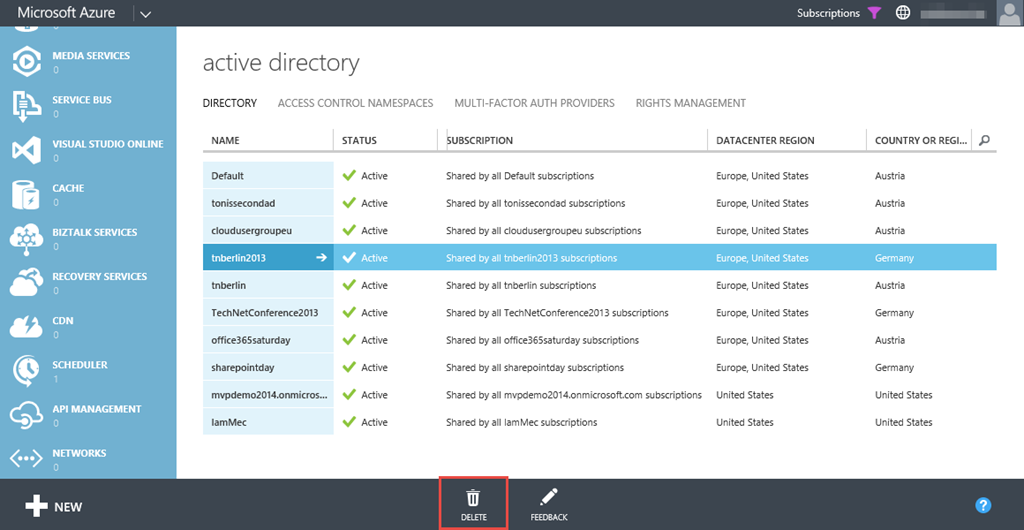
Task: Open the Subscriptions filter
Action: point(874,13)
